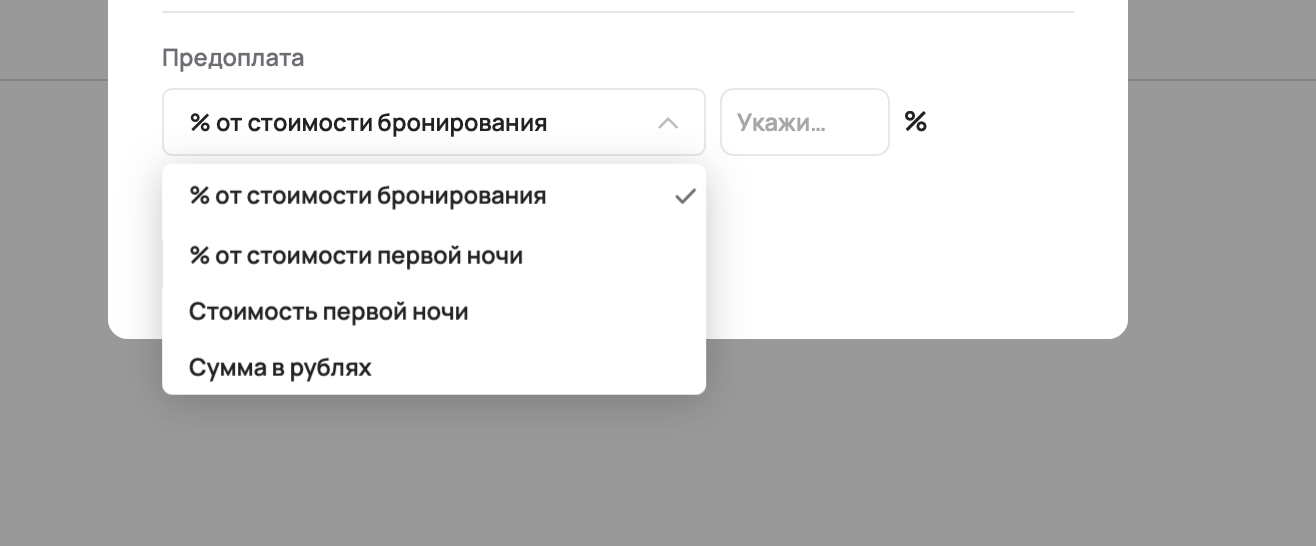Click the dimmed strip above the line, right of dialog
The width and height of the screenshot is (1316, 546).
click(x=1220, y=40)
